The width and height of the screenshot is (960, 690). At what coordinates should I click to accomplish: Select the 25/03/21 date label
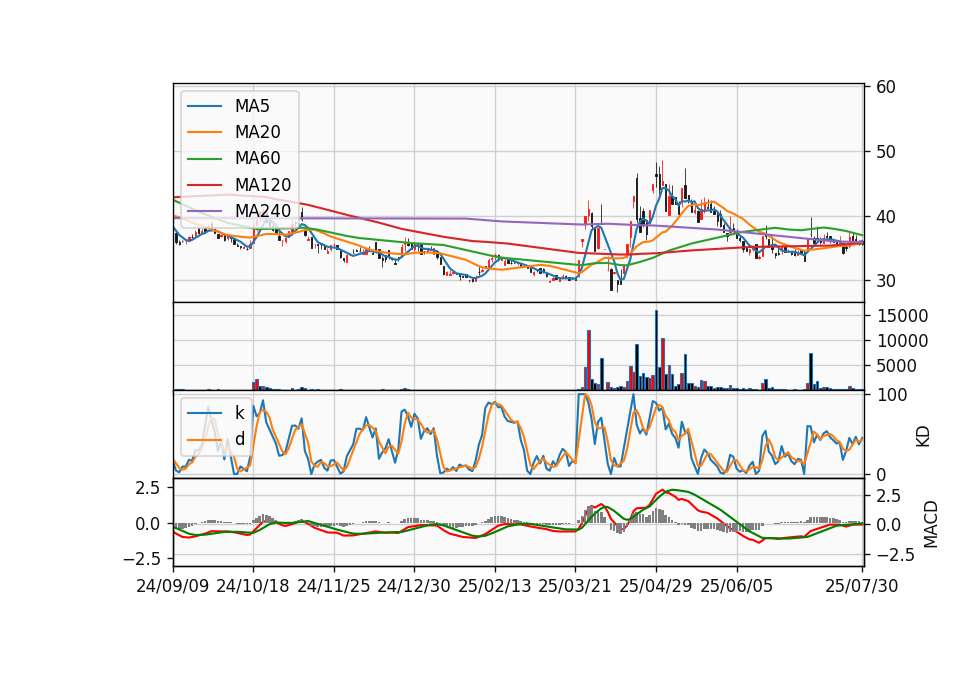point(575,586)
